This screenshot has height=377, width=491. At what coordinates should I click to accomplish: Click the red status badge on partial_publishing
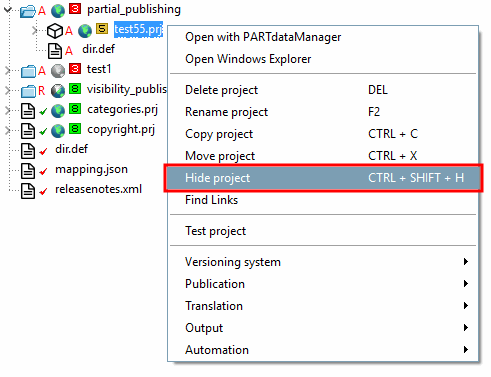coord(75,9)
